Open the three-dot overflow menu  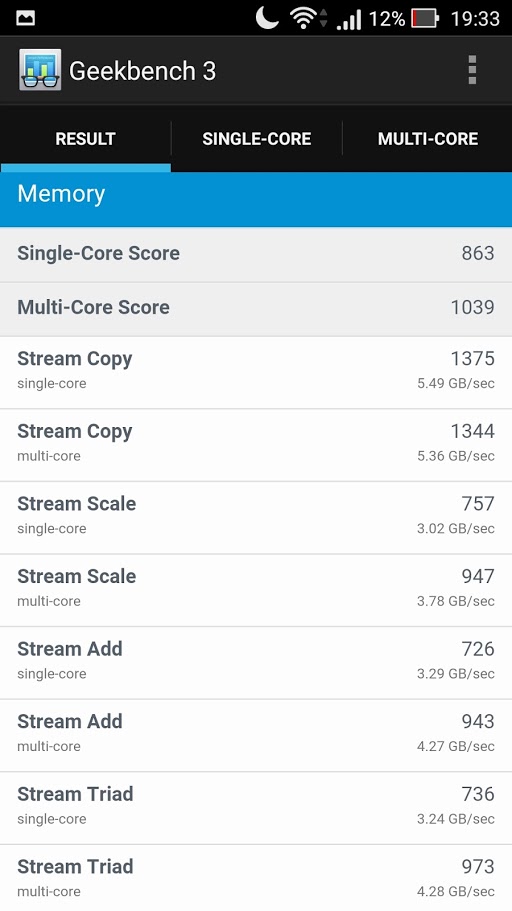[472, 70]
